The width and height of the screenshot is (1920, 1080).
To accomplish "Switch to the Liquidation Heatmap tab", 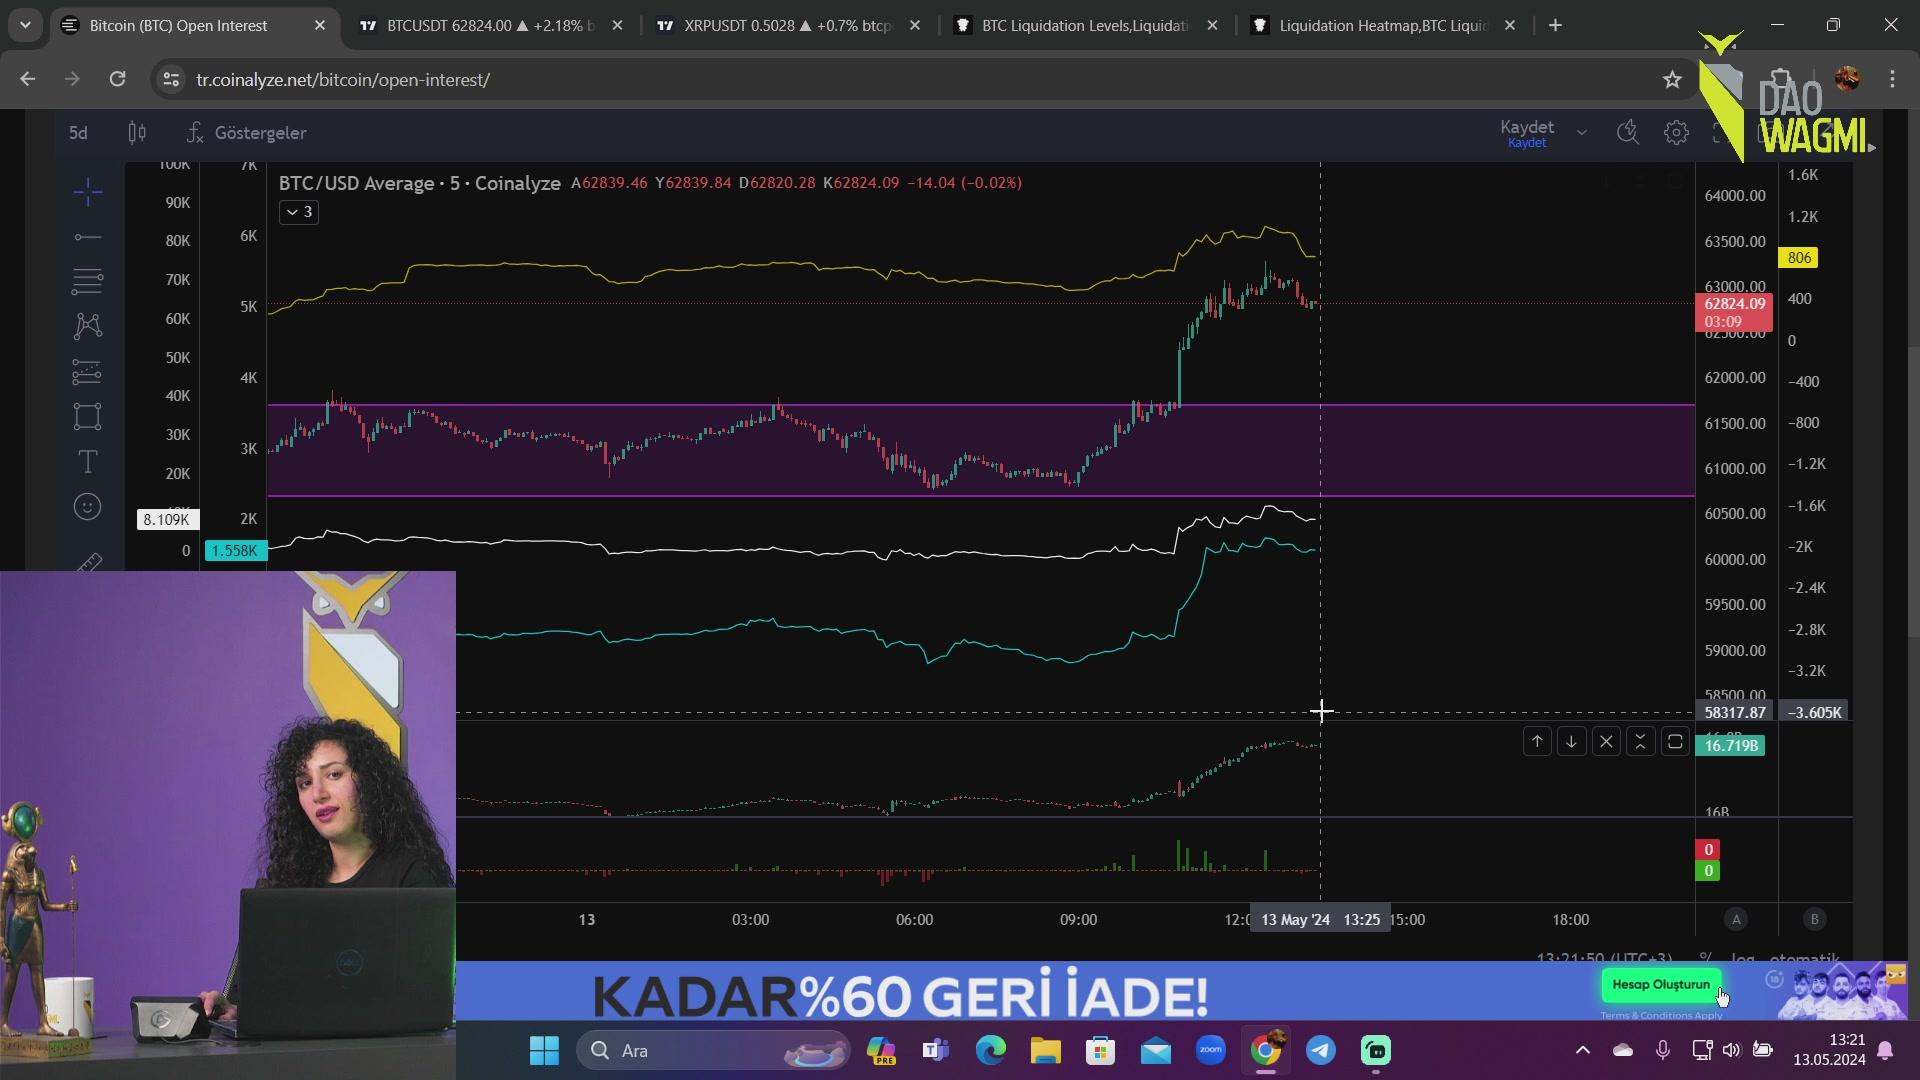I will tap(1383, 26).
